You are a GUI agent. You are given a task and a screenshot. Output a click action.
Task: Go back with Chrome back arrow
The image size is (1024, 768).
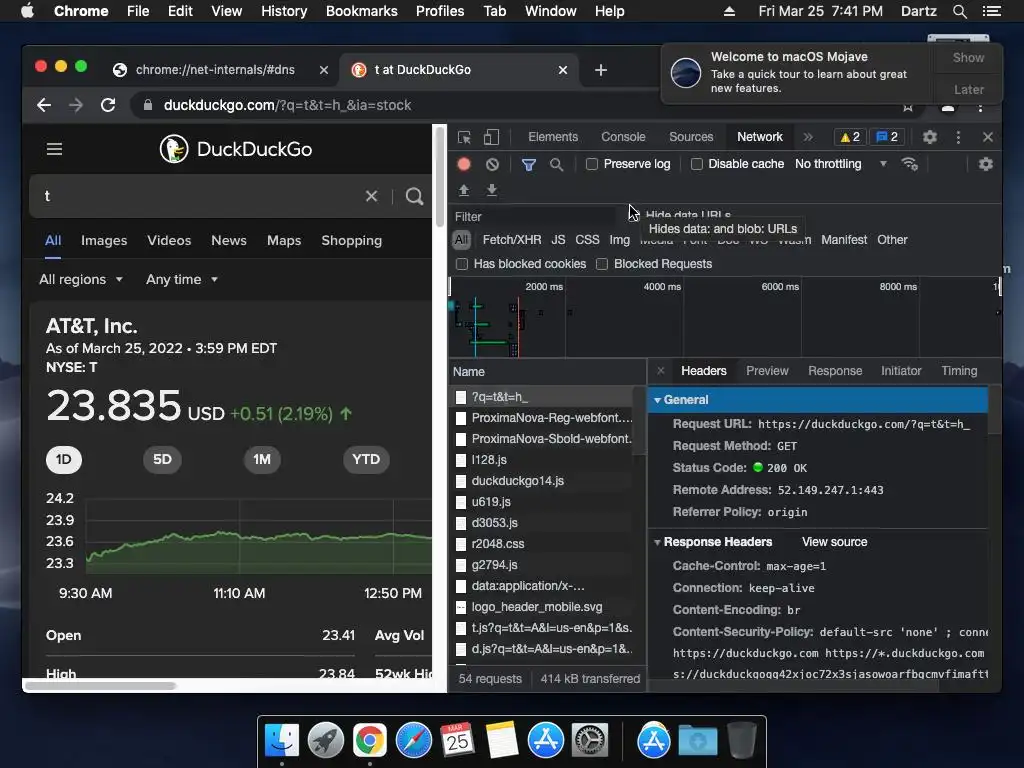click(x=44, y=105)
